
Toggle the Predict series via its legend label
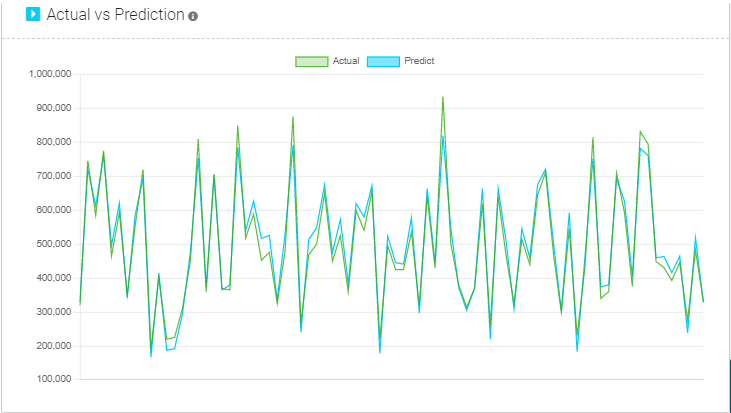point(419,62)
